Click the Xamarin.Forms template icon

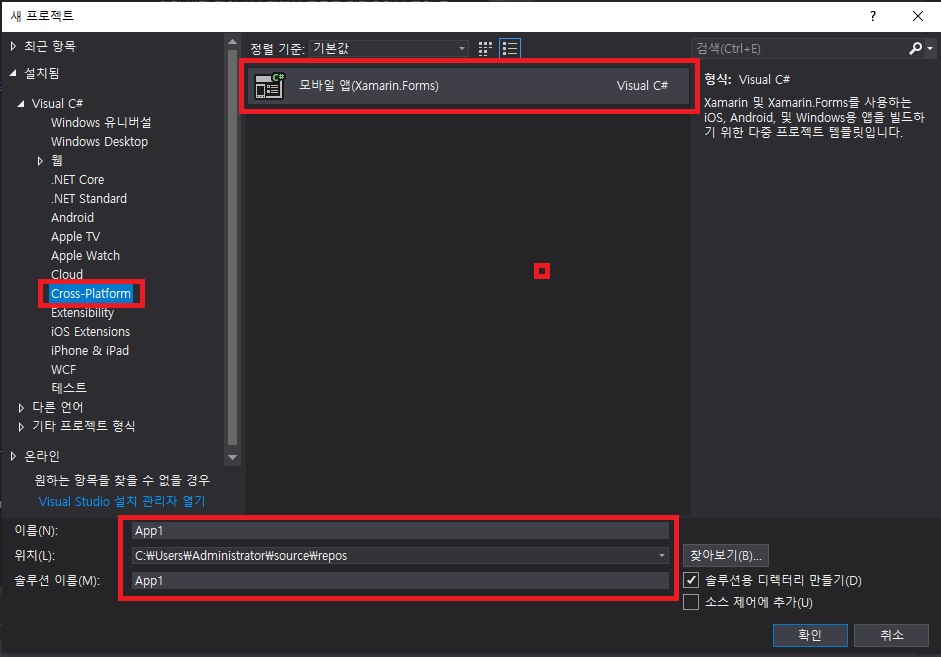[x=269, y=86]
